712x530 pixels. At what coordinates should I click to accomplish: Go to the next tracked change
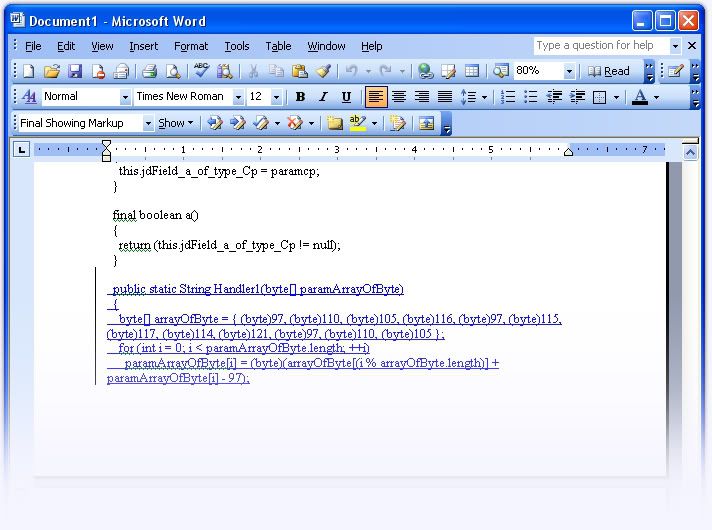pos(237,123)
